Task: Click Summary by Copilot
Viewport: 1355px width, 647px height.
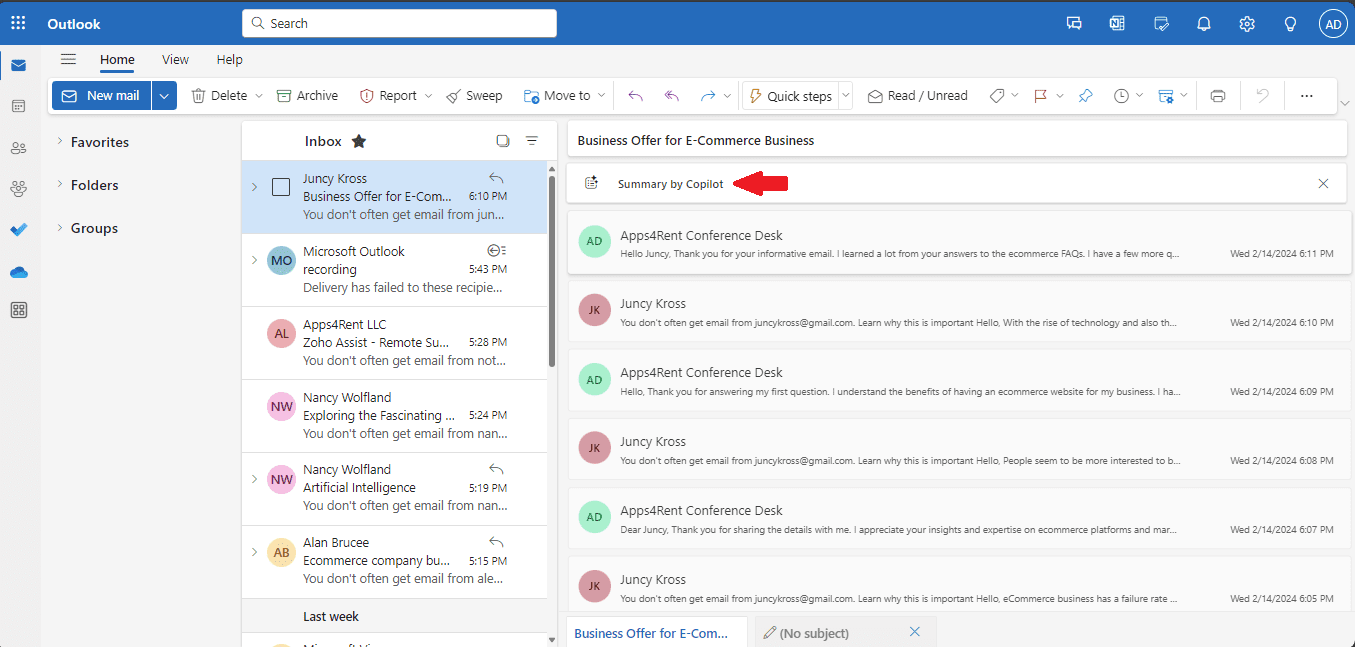Action: (670, 184)
